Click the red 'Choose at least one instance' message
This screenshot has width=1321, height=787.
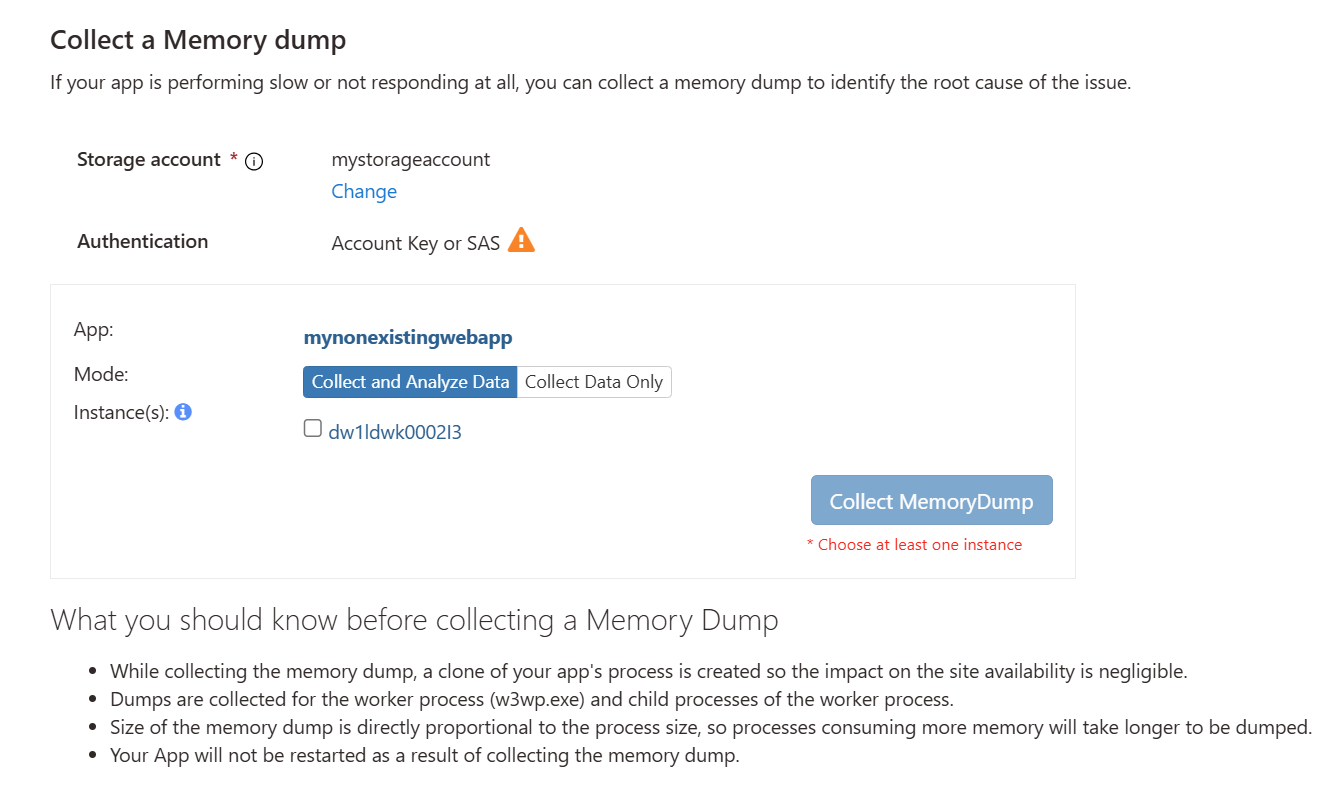[x=914, y=544]
